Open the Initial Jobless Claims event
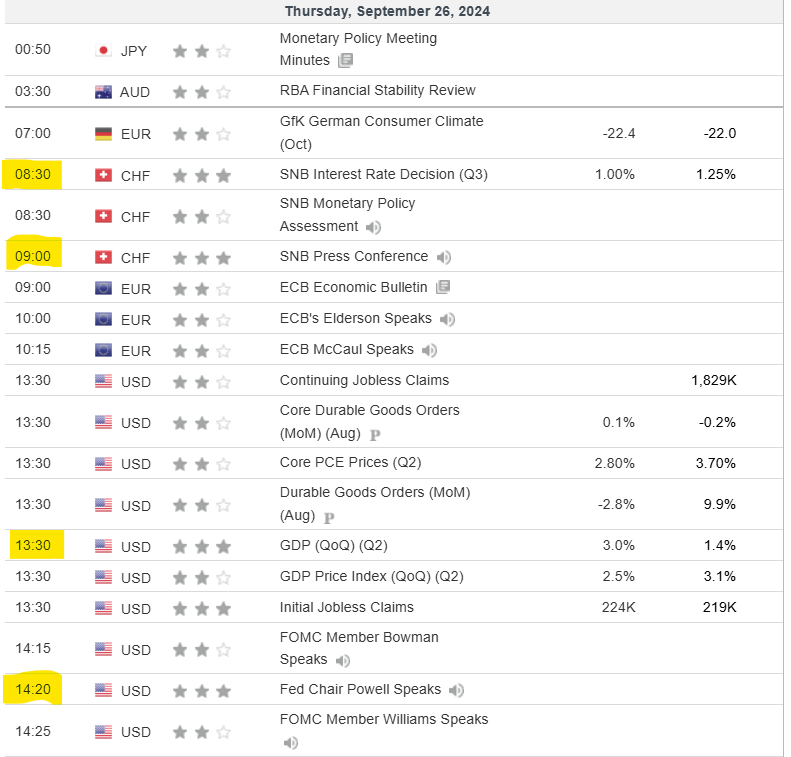Image resolution: width=791 pixels, height=757 pixels. point(346,607)
